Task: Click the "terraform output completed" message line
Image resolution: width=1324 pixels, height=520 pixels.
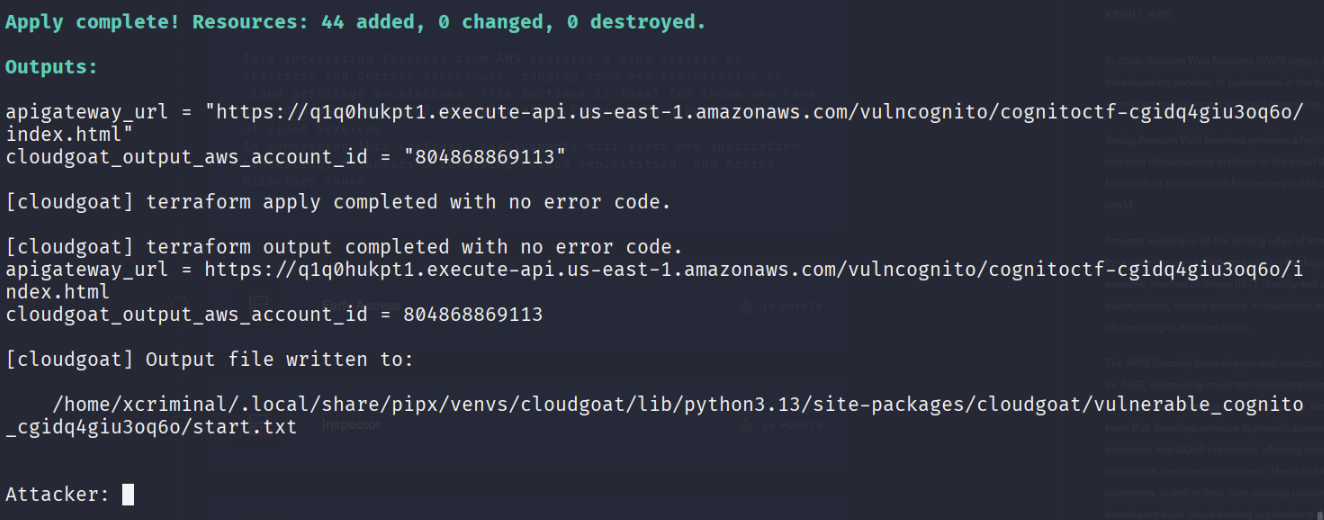Action: (343, 247)
